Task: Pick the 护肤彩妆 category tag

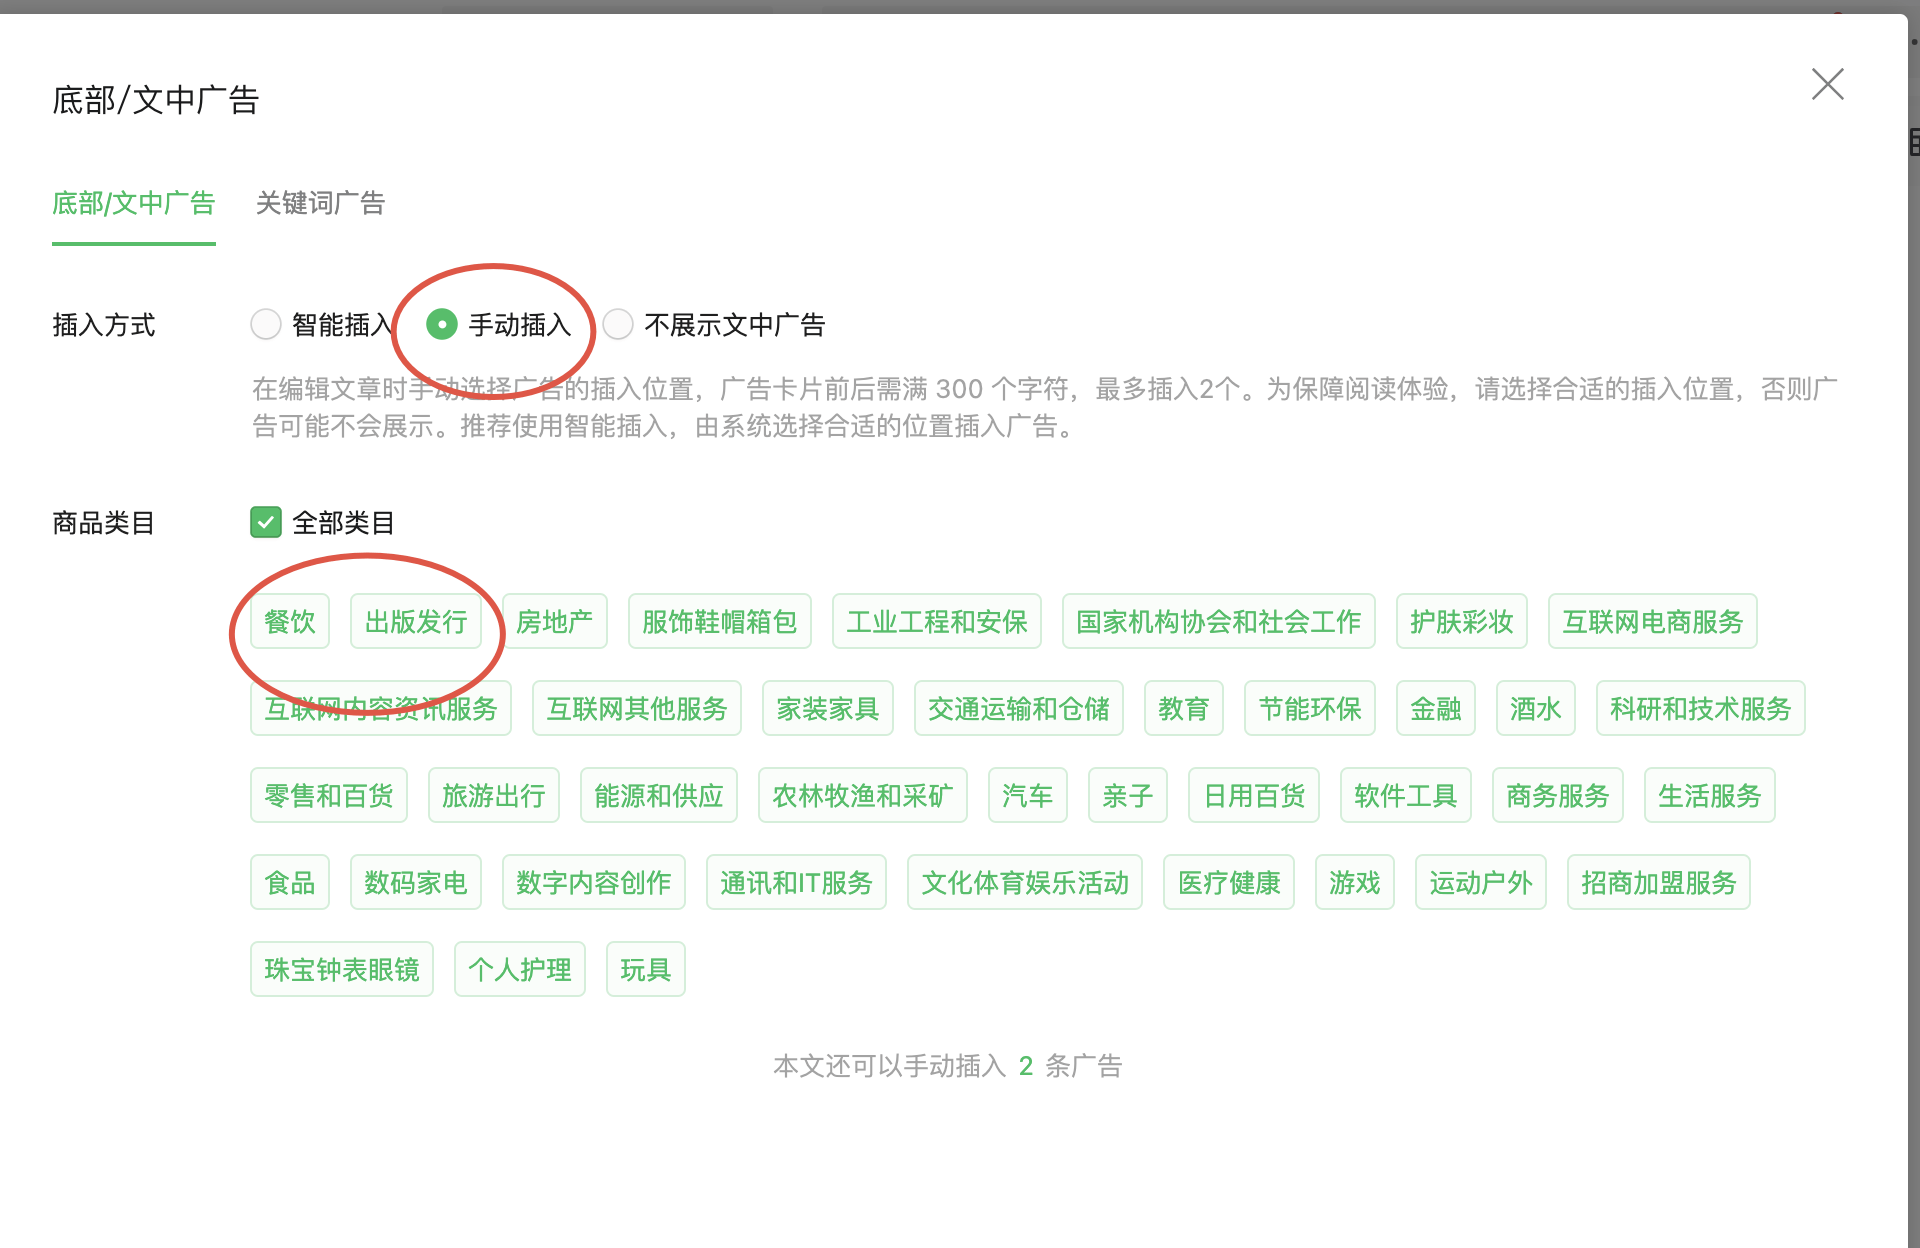Action: [x=1462, y=621]
